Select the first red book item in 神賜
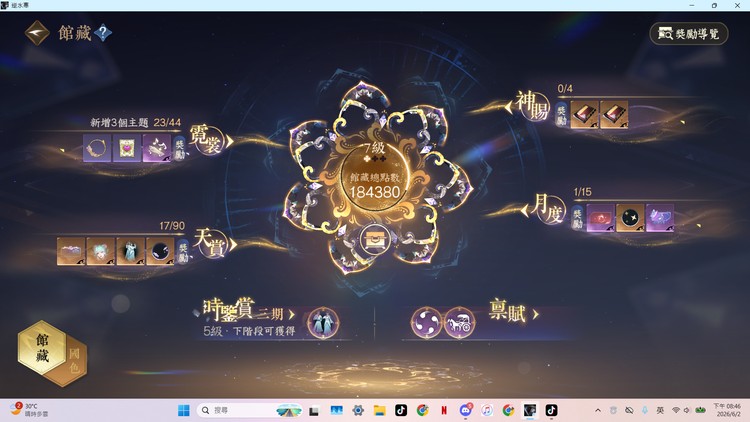This screenshot has height=422, width=750. click(584, 115)
